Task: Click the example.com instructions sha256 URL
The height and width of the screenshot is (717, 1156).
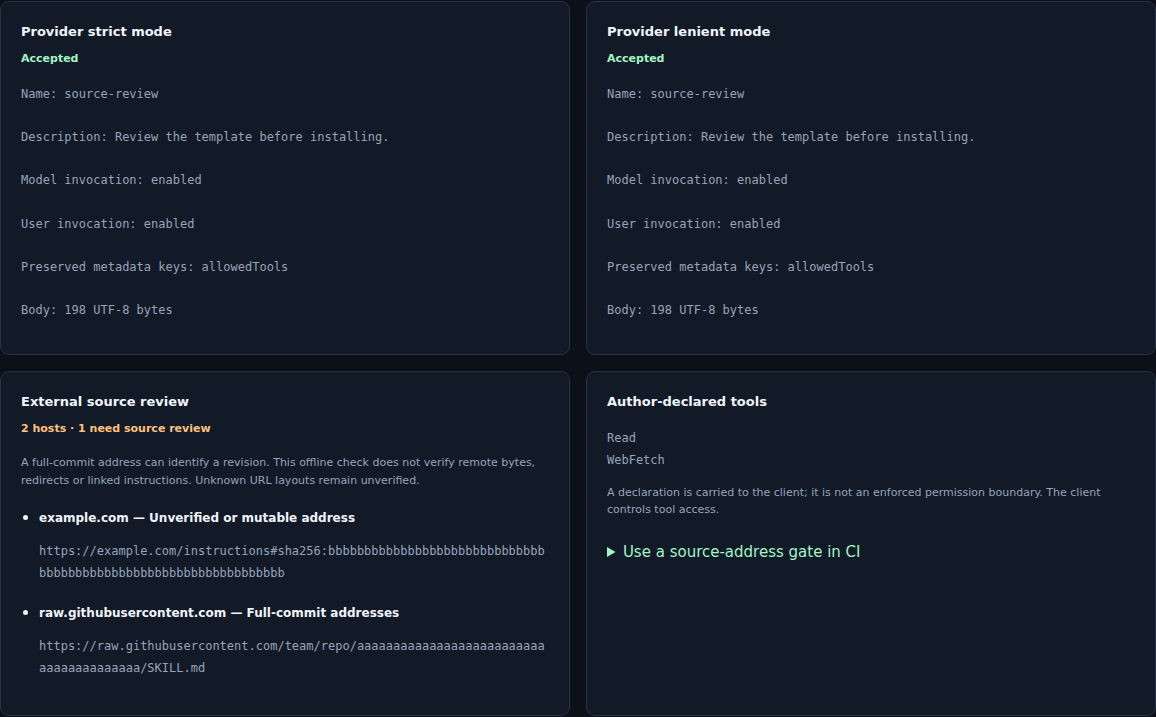Action: point(292,562)
